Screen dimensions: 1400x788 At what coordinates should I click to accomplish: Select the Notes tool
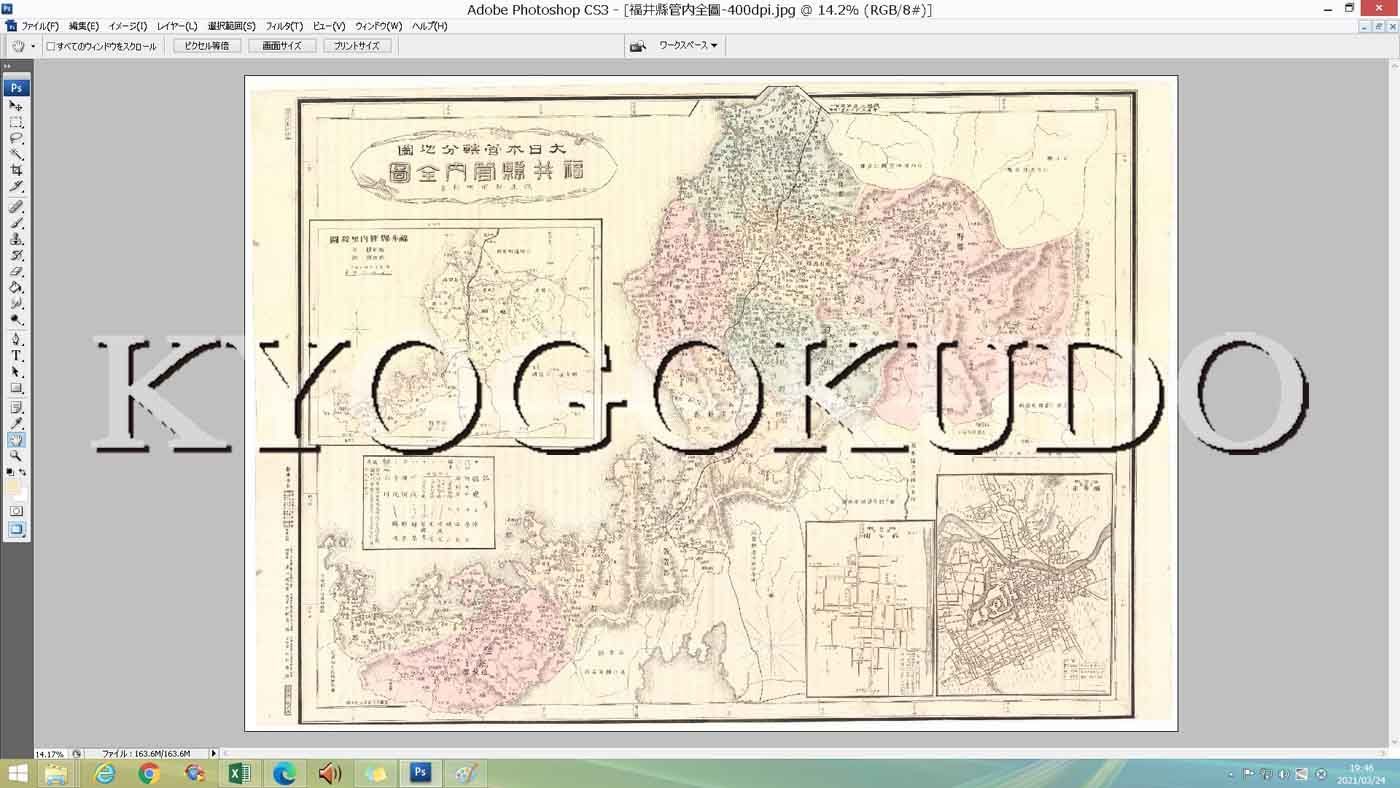point(16,408)
